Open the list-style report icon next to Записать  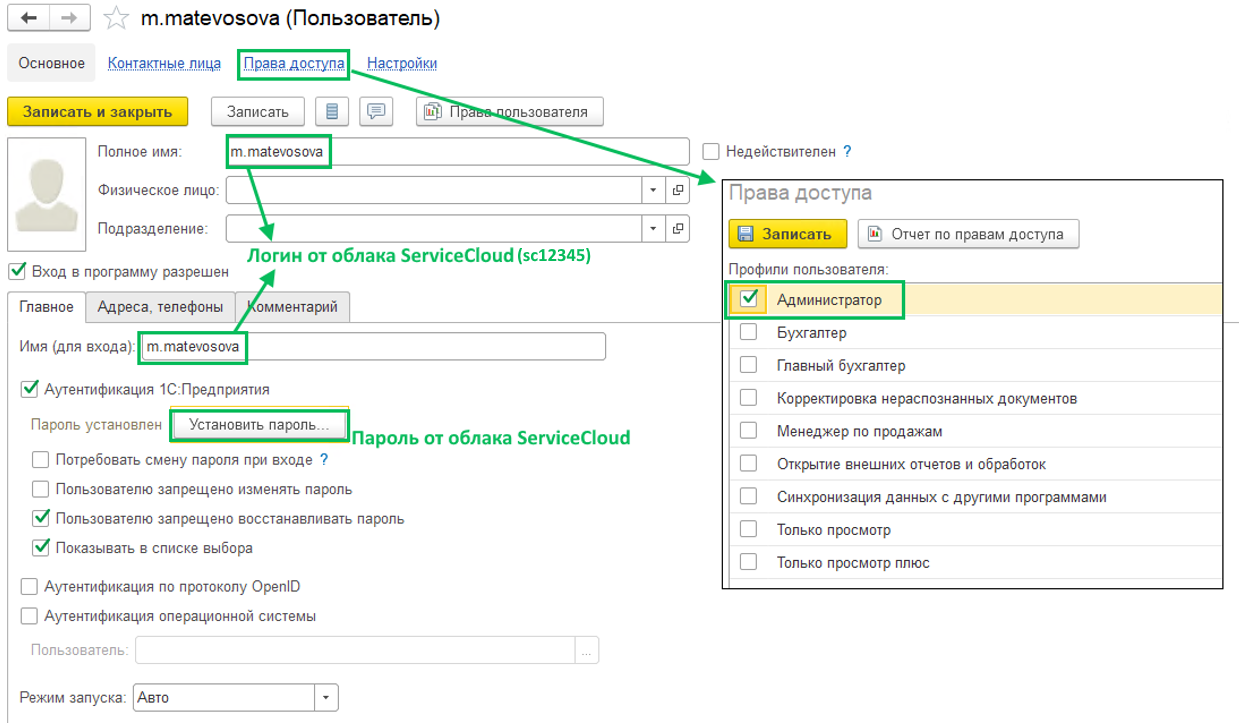332,112
